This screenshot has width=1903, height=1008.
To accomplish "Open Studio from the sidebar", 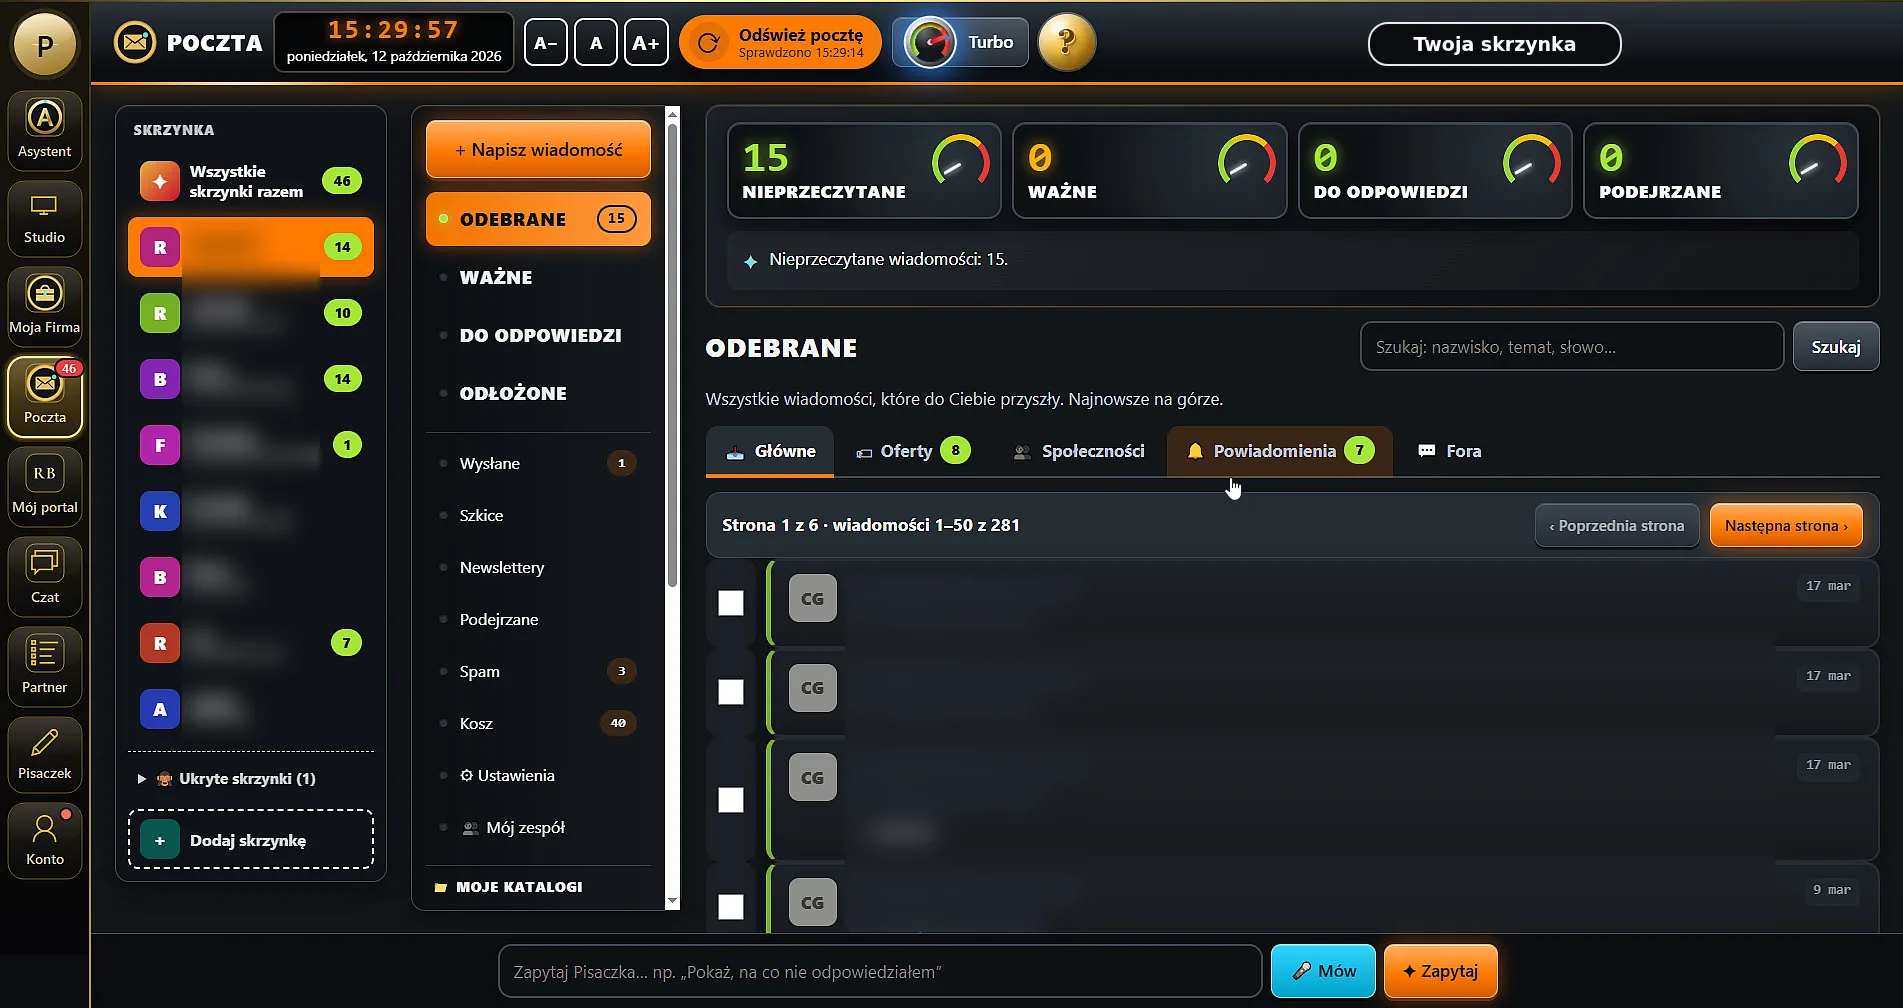I will (44, 218).
